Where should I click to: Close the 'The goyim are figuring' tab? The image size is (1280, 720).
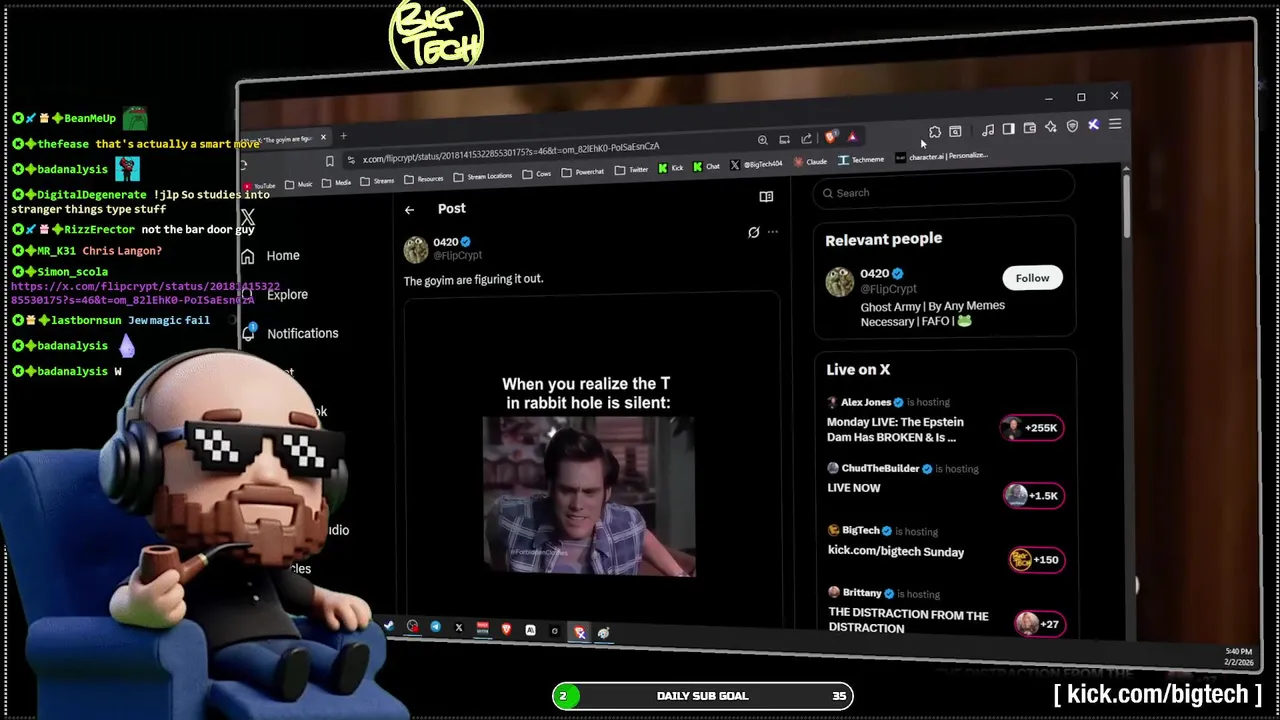tap(323, 137)
